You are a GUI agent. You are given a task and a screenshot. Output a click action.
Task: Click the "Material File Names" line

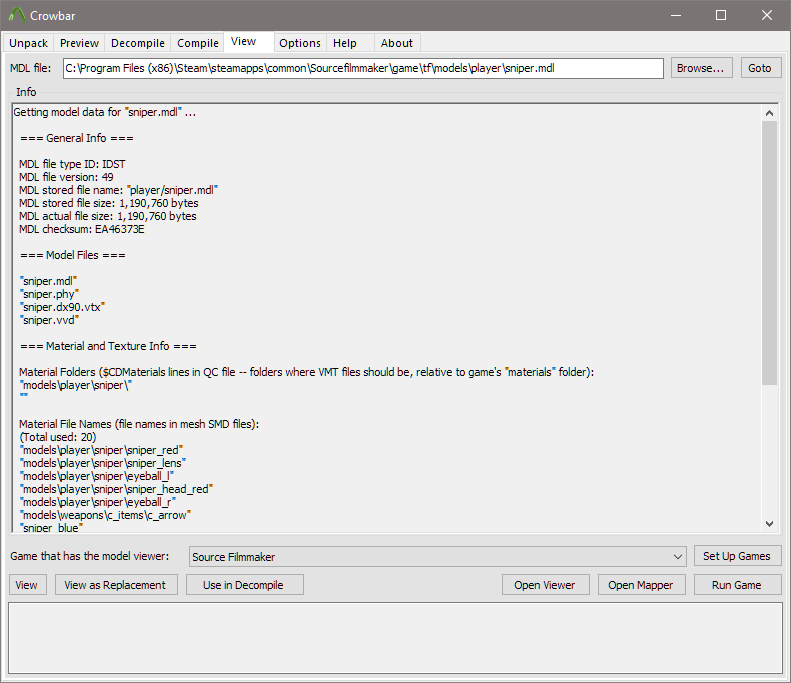tap(139, 424)
